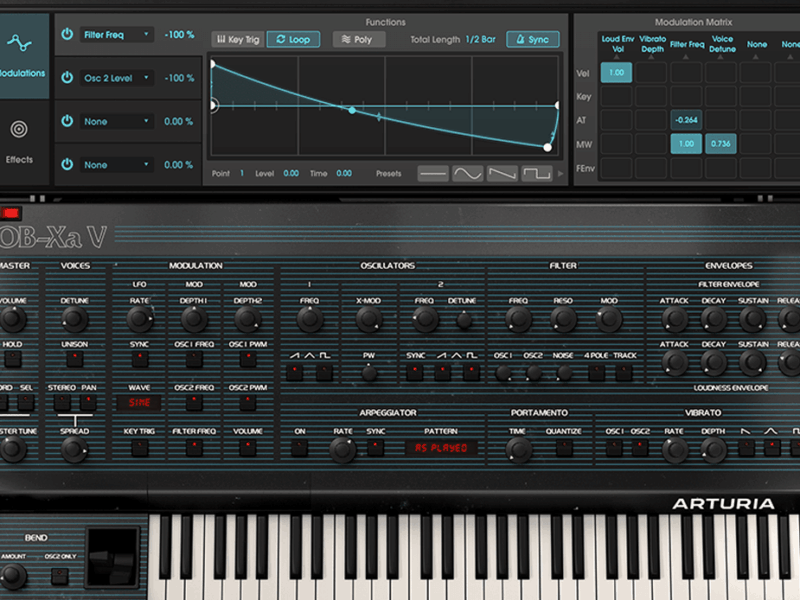The image size is (800, 600).
Task: Select the sine wave function preset
Action: click(x=468, y=173)
